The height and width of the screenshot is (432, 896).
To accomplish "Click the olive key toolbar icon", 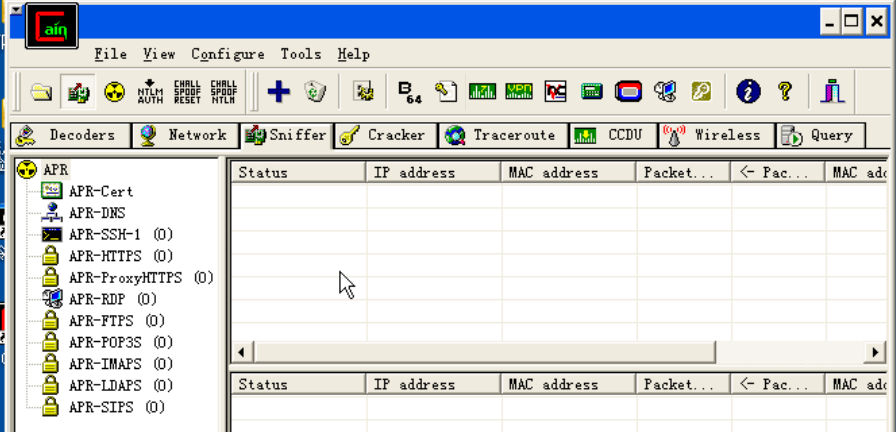I will click(701, 91).
